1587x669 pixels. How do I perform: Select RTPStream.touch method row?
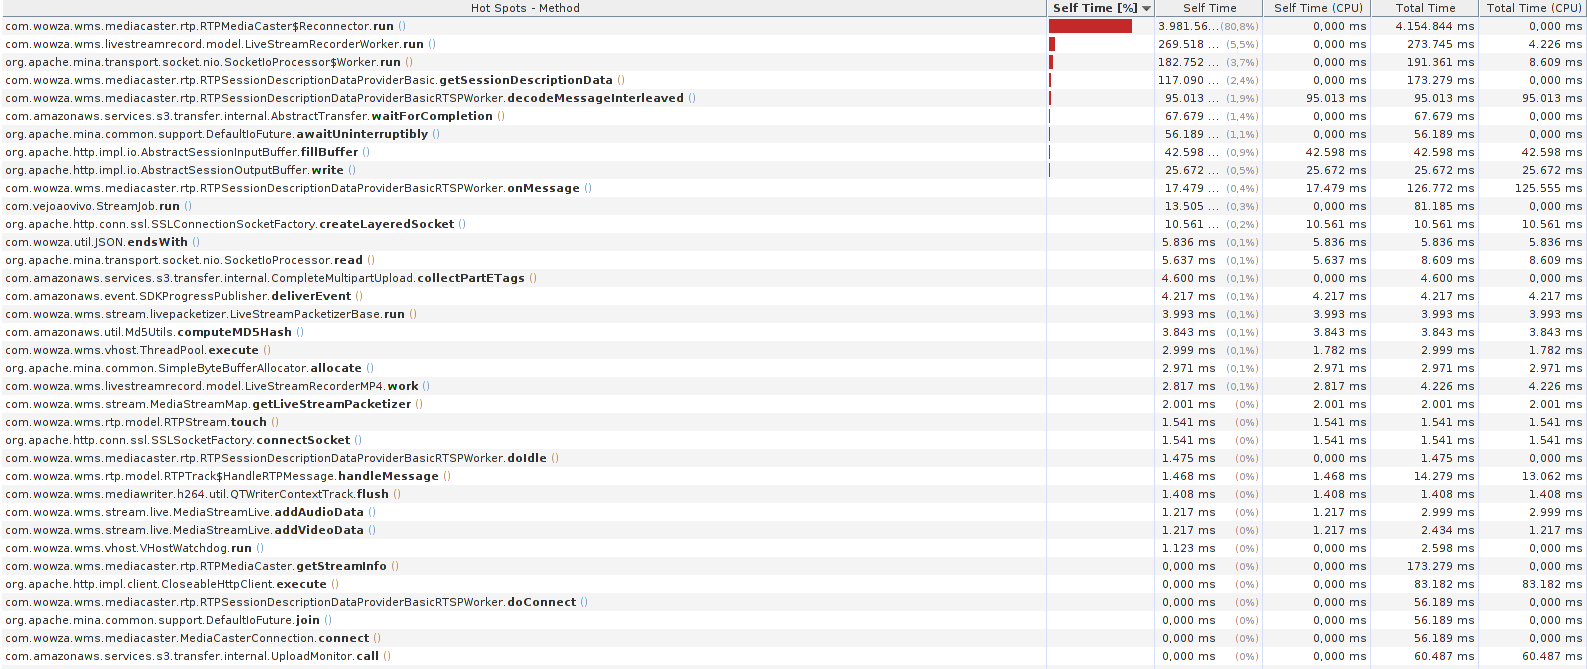click(793, 422)
